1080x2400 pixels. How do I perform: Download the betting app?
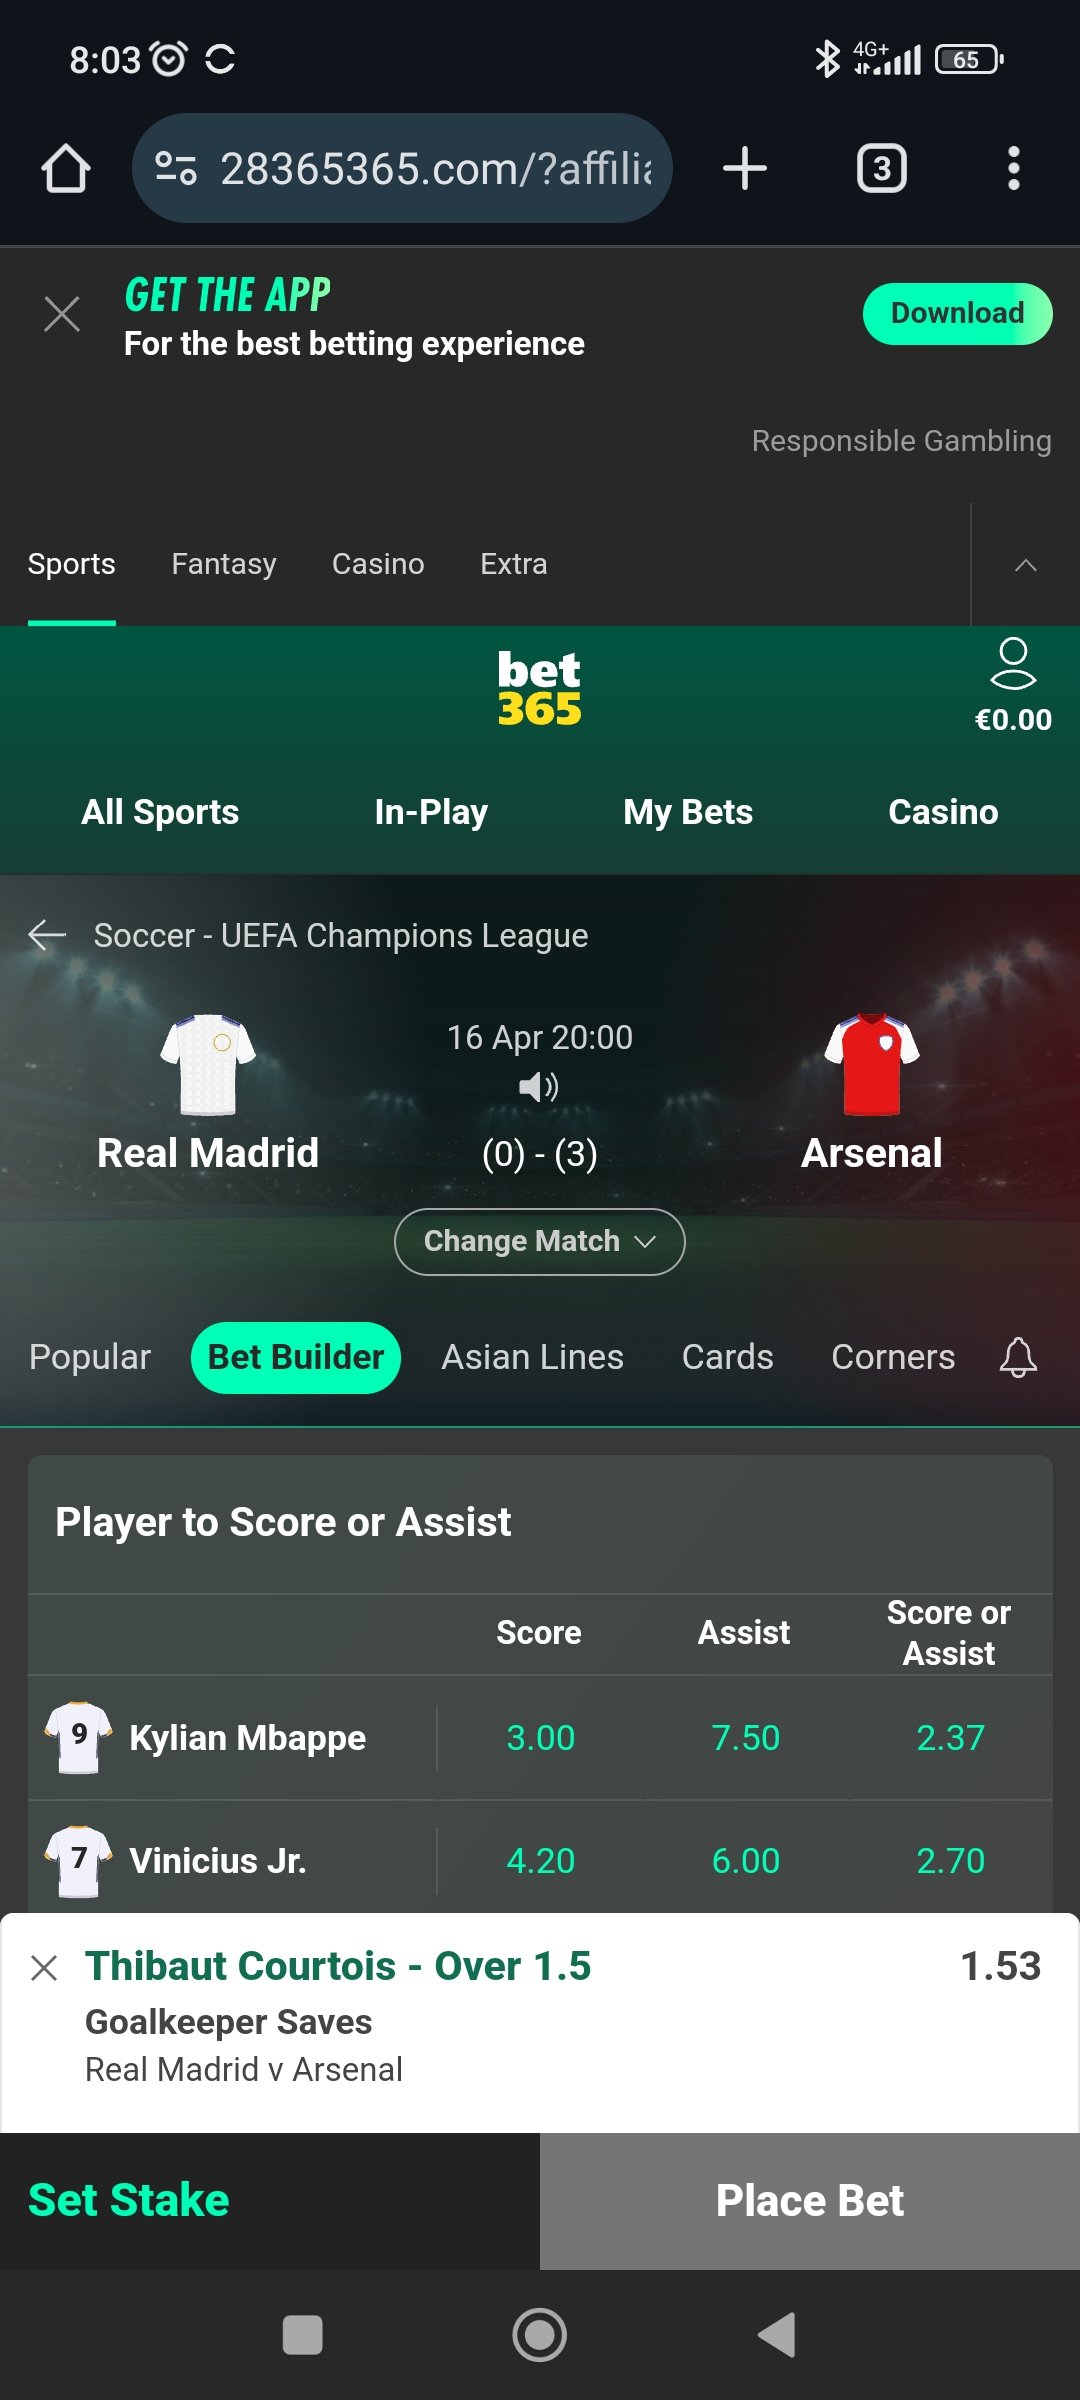[957, 314]
